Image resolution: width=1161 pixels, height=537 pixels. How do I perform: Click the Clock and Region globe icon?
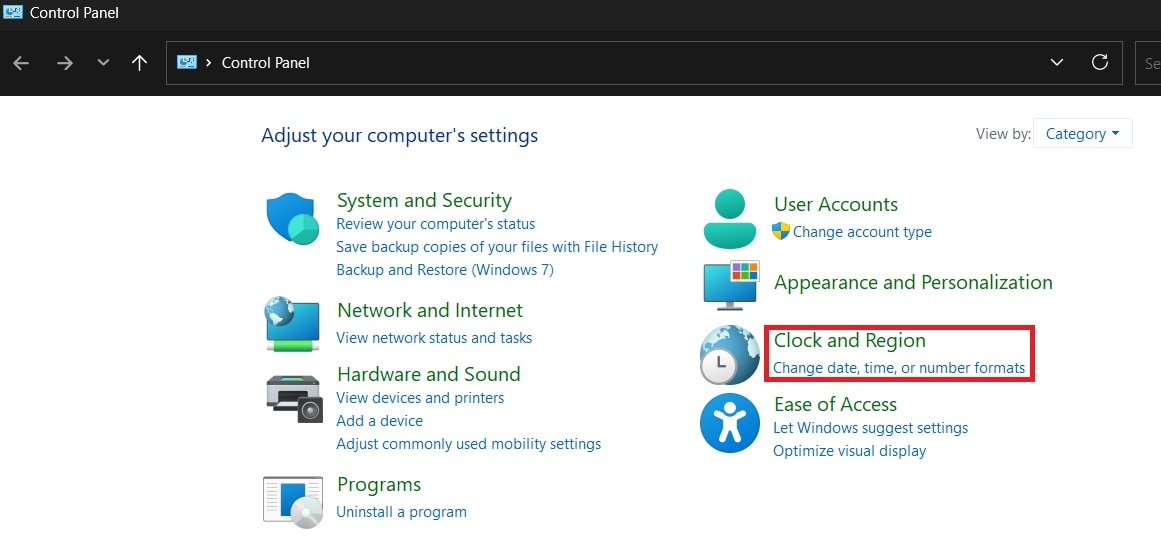tap(729, 355)
